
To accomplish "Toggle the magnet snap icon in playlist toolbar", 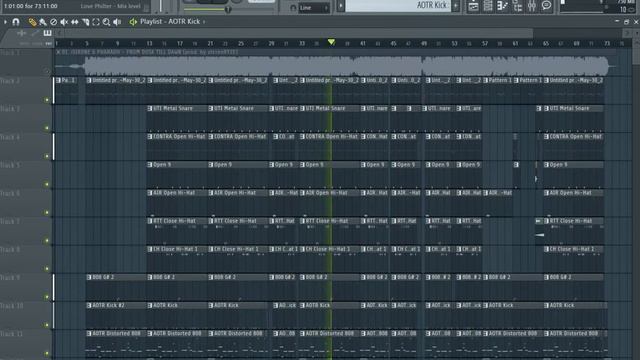I will coord(16,22).
